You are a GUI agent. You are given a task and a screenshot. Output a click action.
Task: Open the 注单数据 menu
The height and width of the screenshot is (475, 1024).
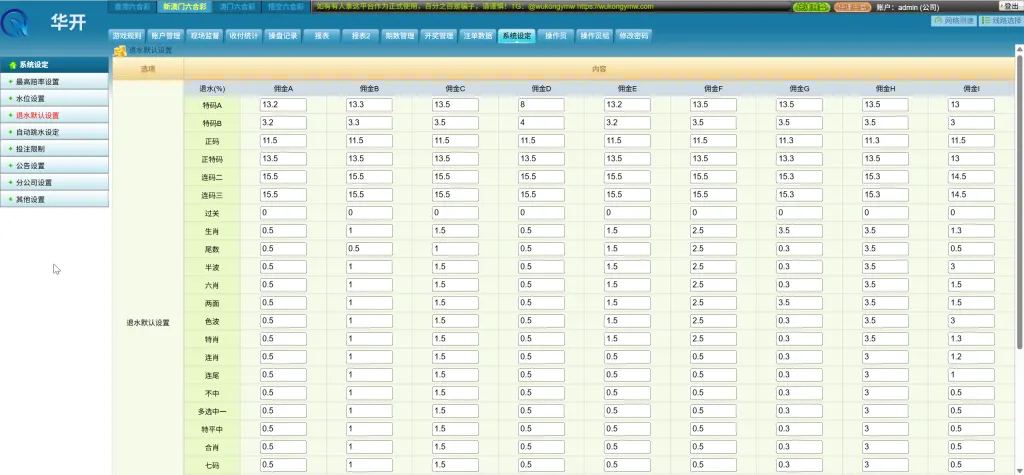(x=477, y=36)
